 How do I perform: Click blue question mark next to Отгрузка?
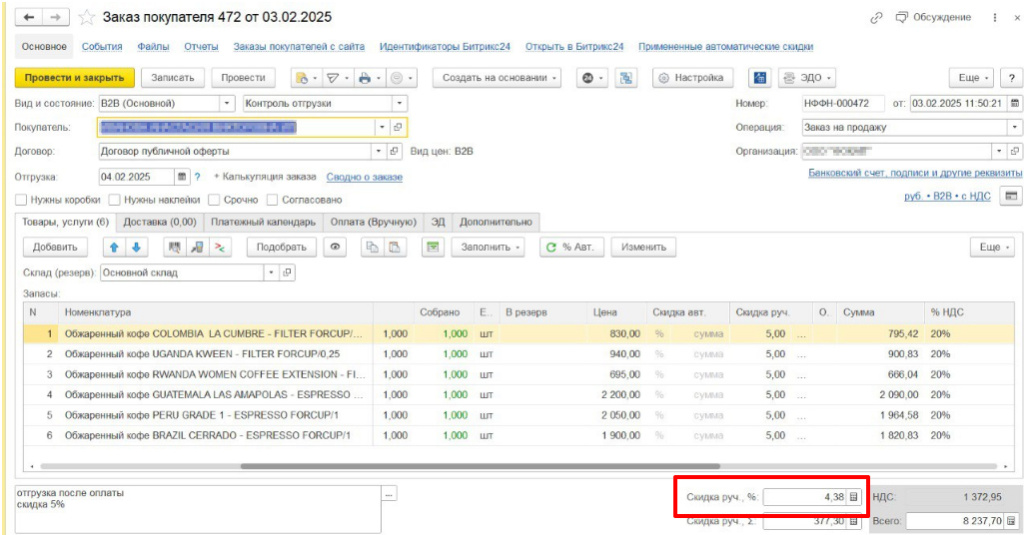tap(197, 176)
